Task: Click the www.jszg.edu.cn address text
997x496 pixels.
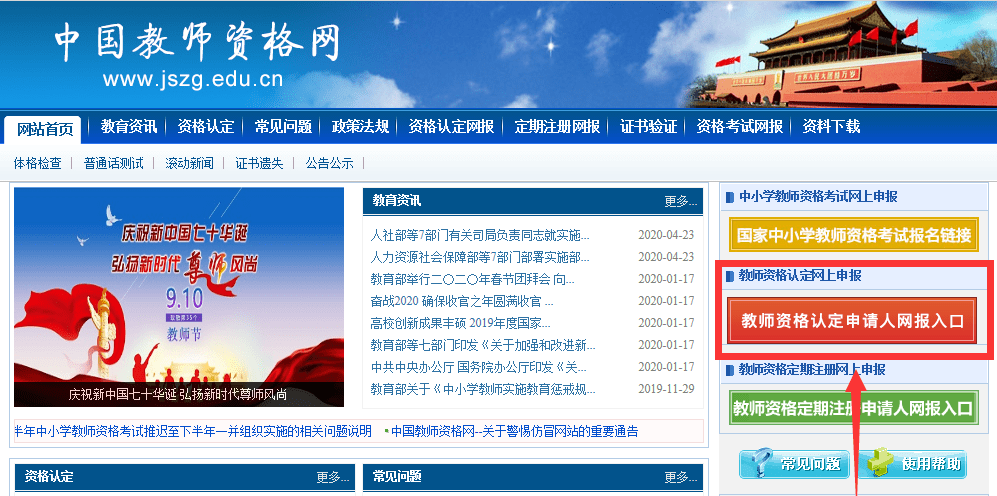Action: tap(193, 79)
